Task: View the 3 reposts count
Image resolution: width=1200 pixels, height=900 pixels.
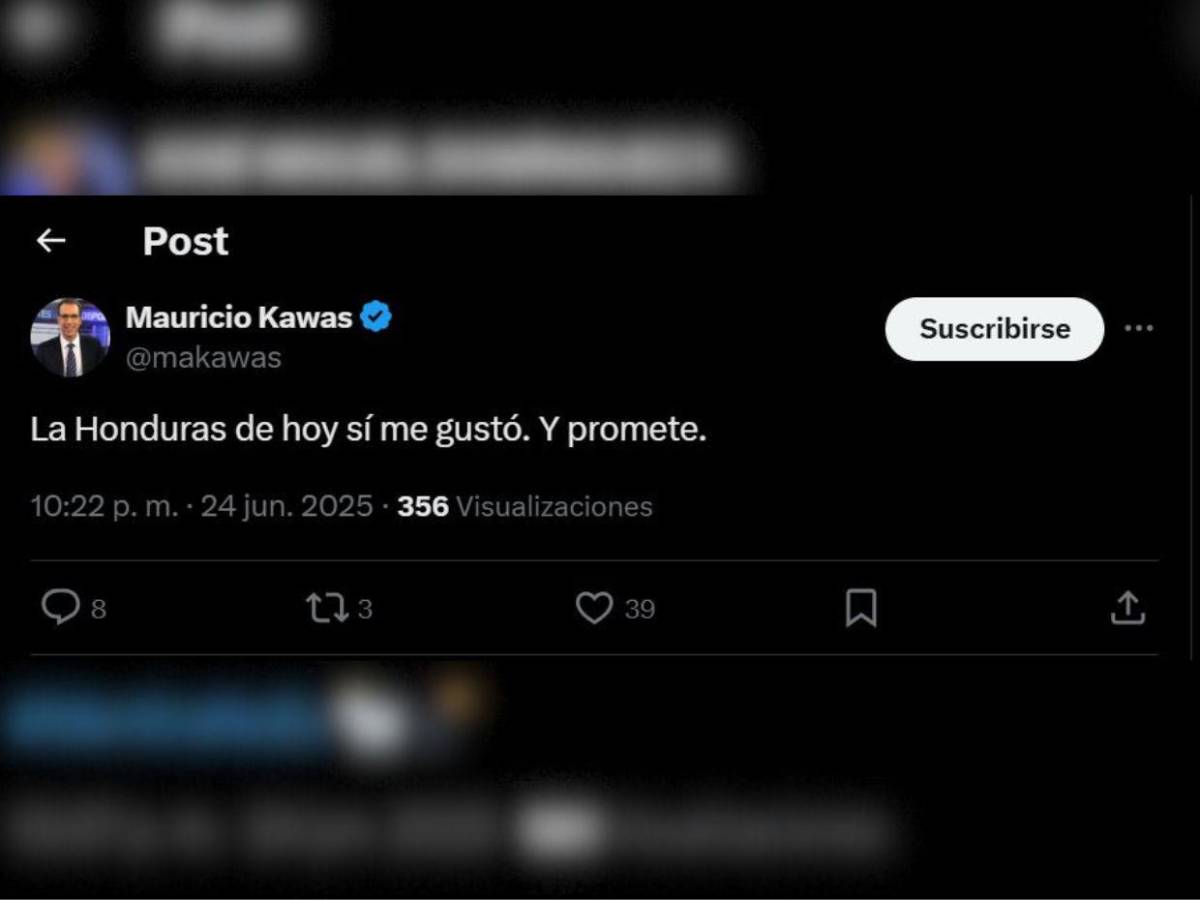Action: pos(365,609)
